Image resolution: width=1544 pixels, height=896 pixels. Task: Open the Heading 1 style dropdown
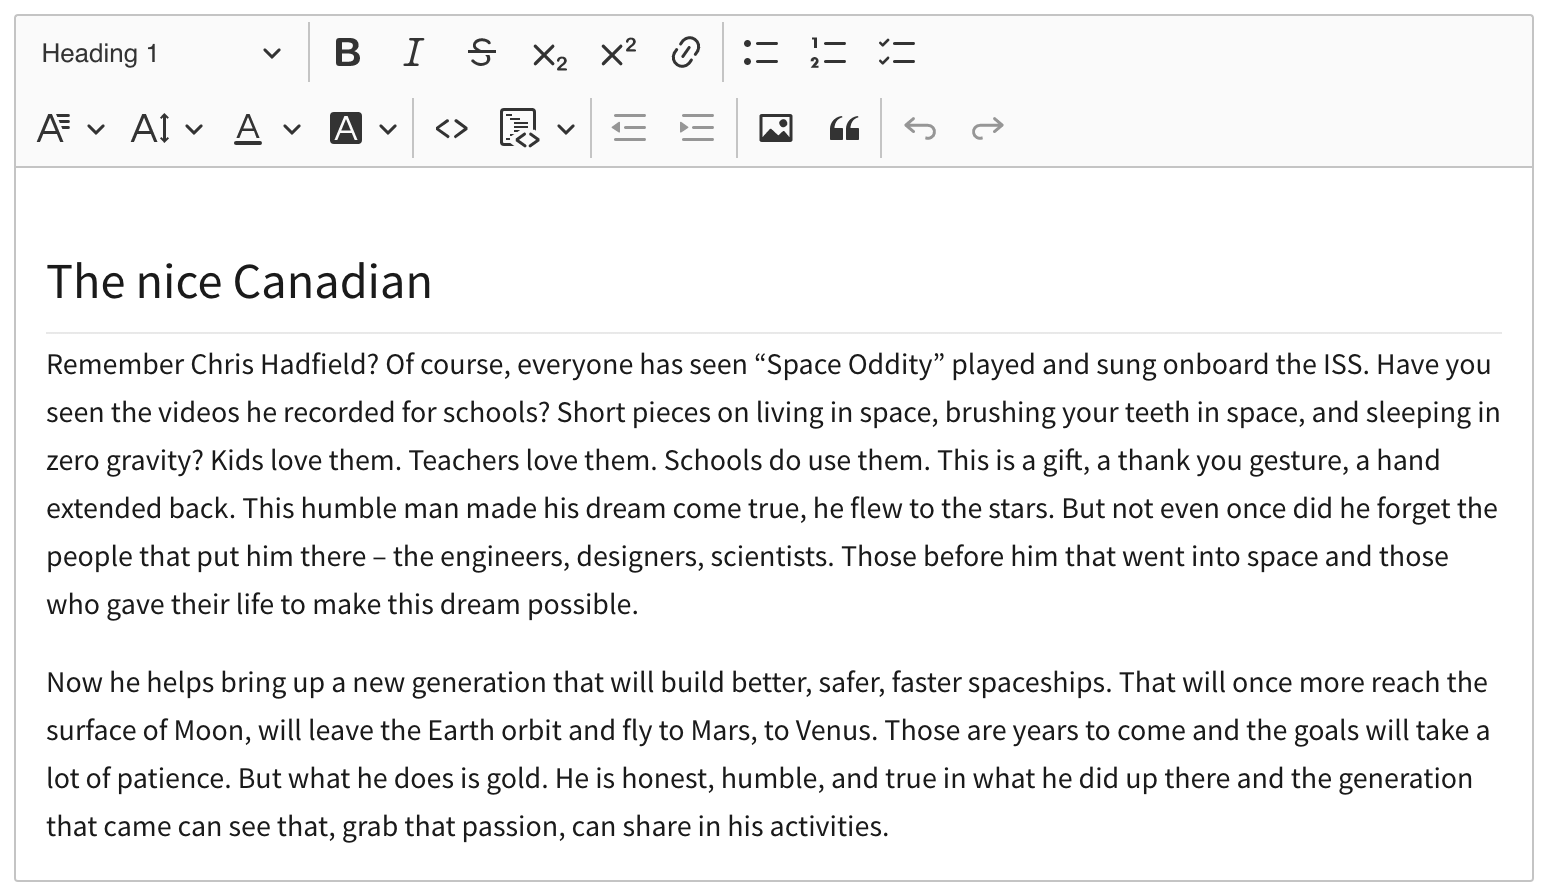click(161, 53)
